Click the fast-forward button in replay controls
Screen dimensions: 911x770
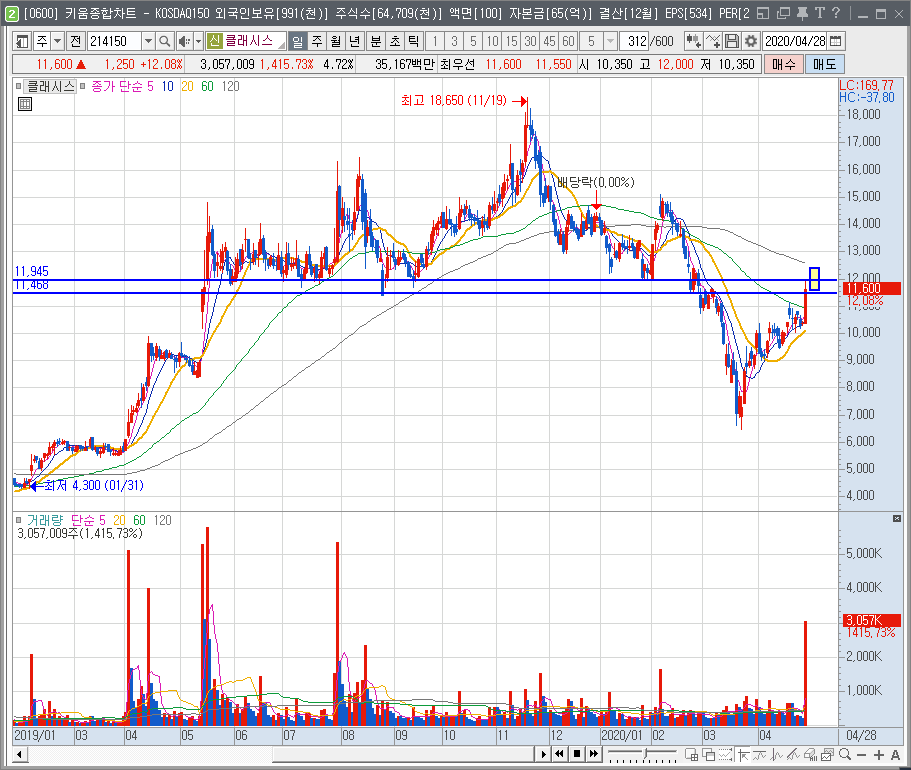[594, 754]
